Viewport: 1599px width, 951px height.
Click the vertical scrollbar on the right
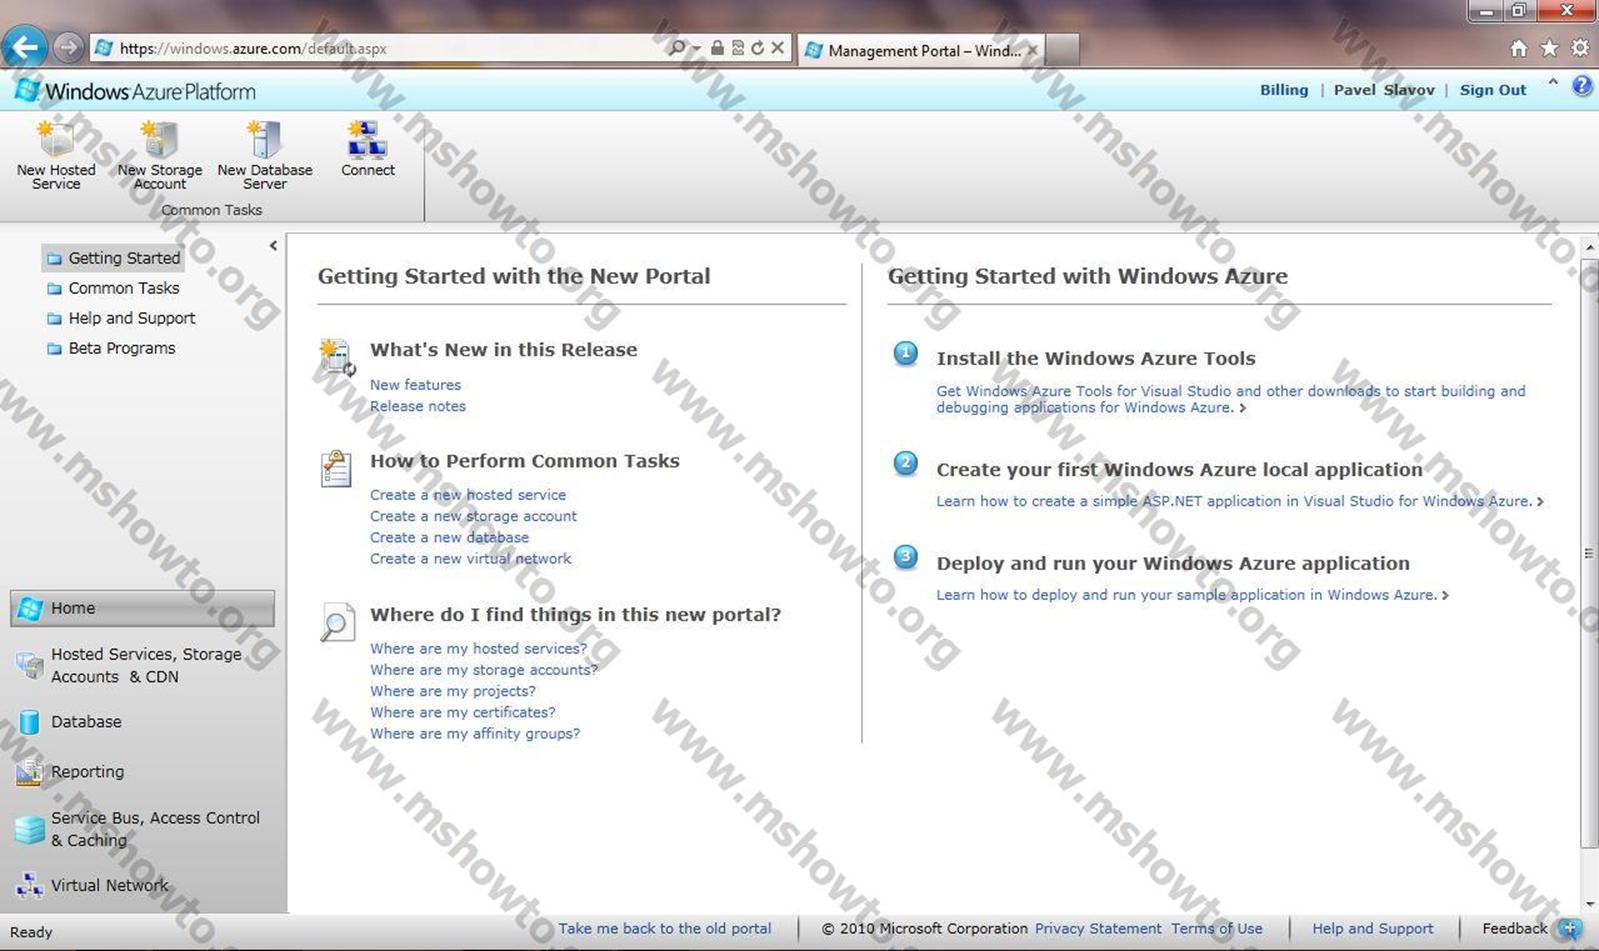tap(1589, 554)
